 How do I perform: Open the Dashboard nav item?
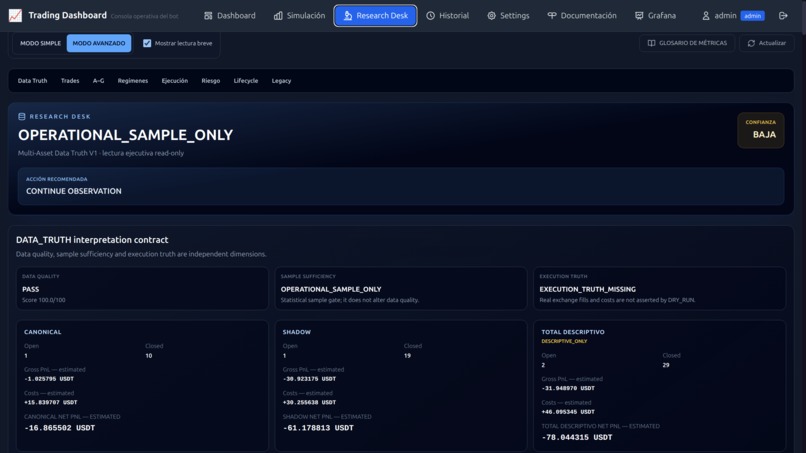click(230, 16)
